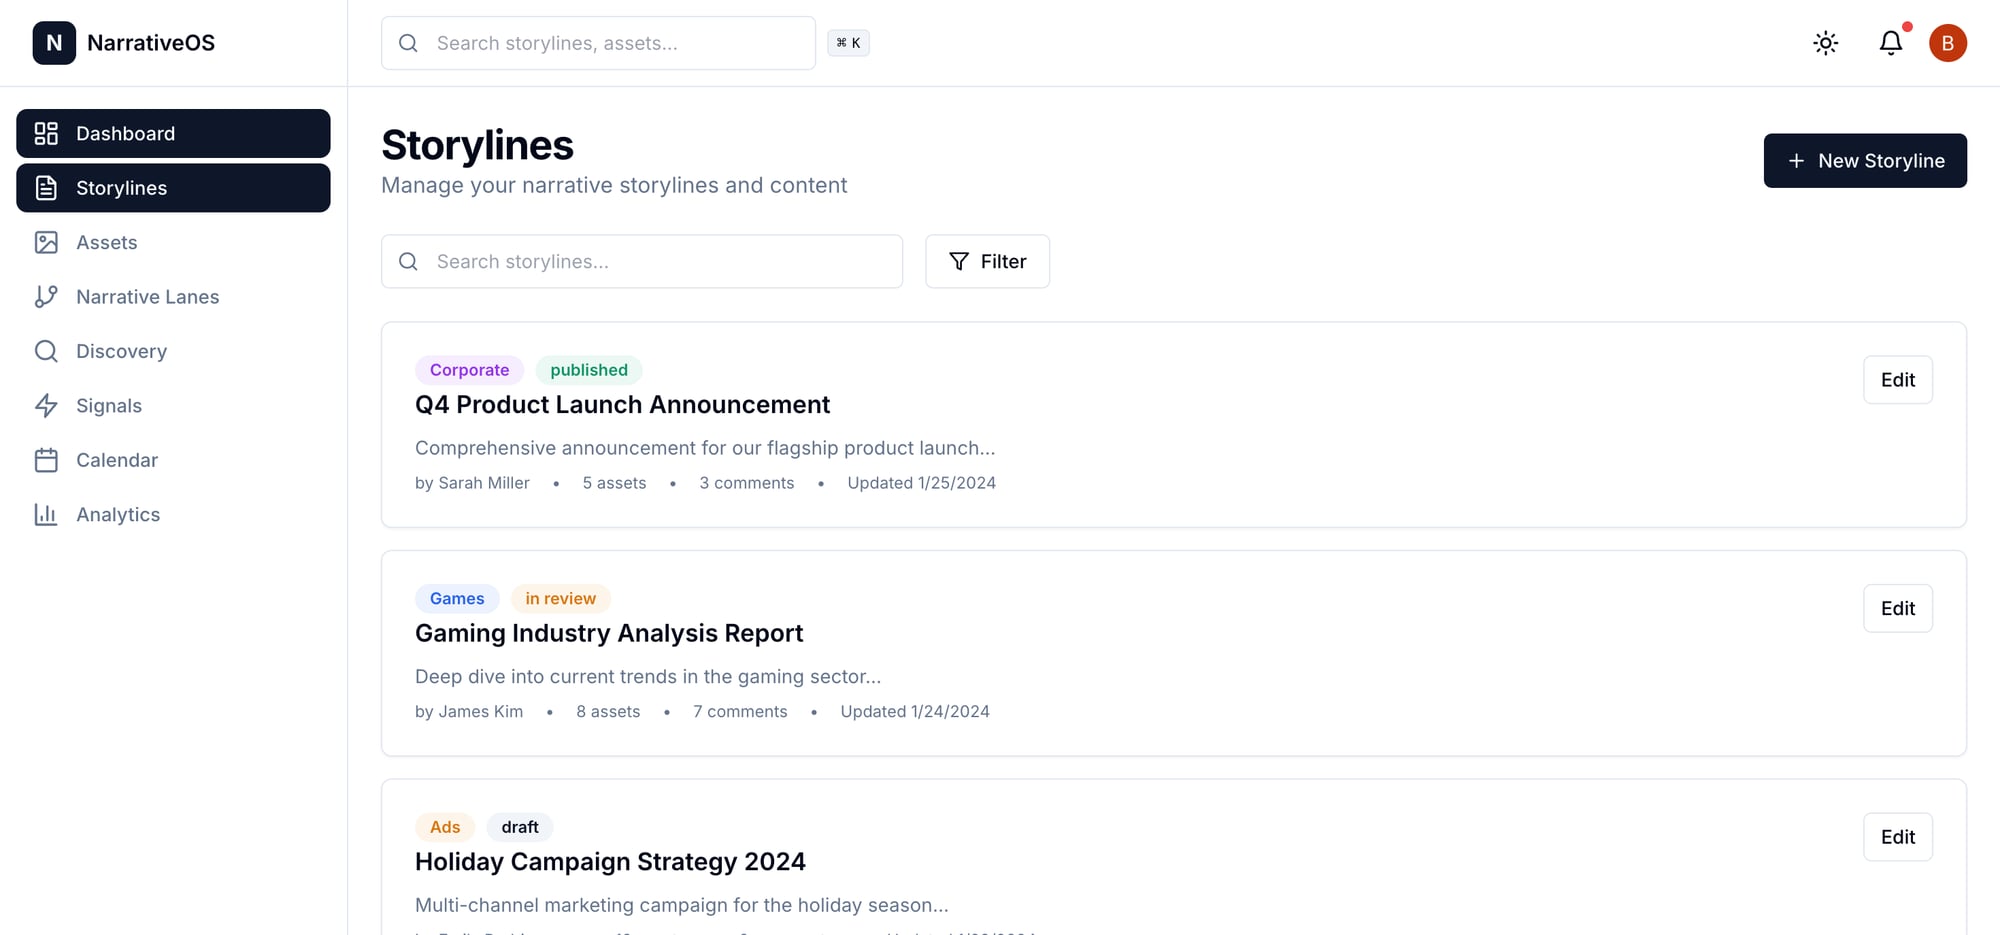Viewport: 2000px width, 935px height.
Task: Click Multi-channel marketing campaign description
Action: coord(681,905)
